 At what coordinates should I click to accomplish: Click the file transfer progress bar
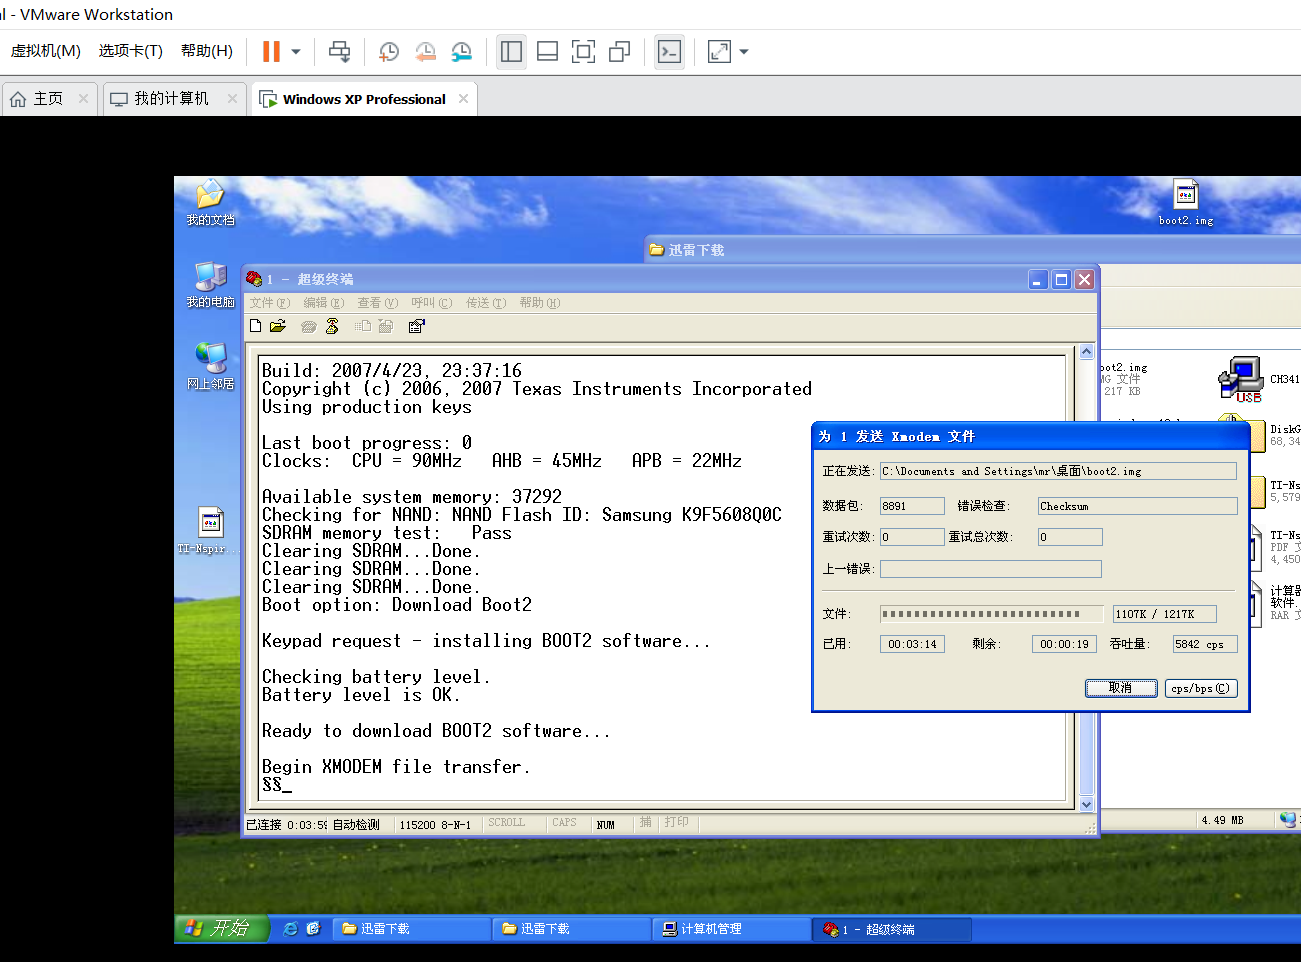pyautogui.click(x=991, y=614)
